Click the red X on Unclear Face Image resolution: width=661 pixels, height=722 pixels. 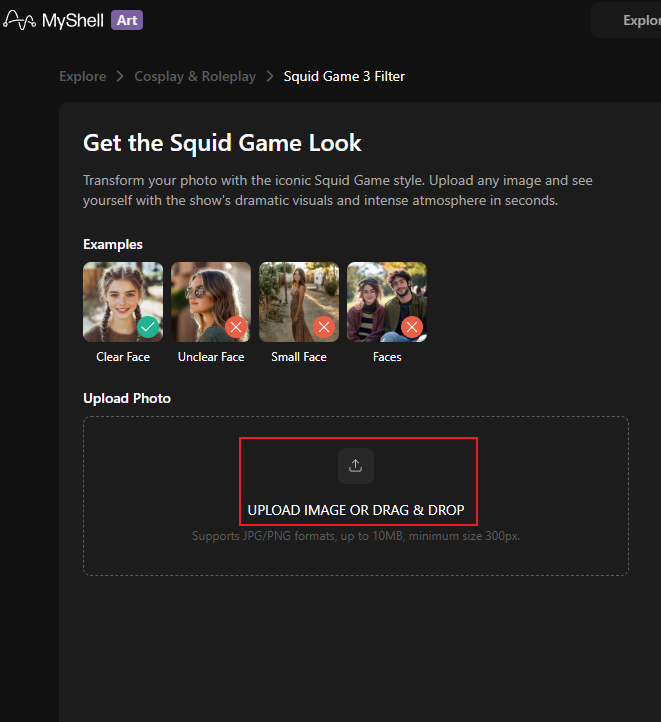coord(236,327)
